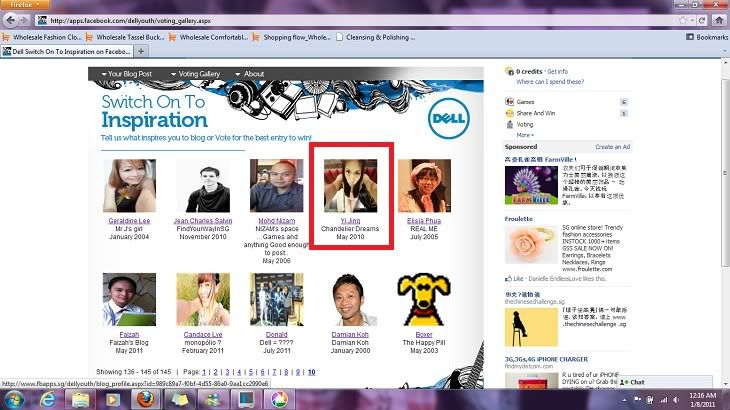Expand the Your Blog Post menu
This screenshot has height=410, width=730.
click(x=127, y=74)
